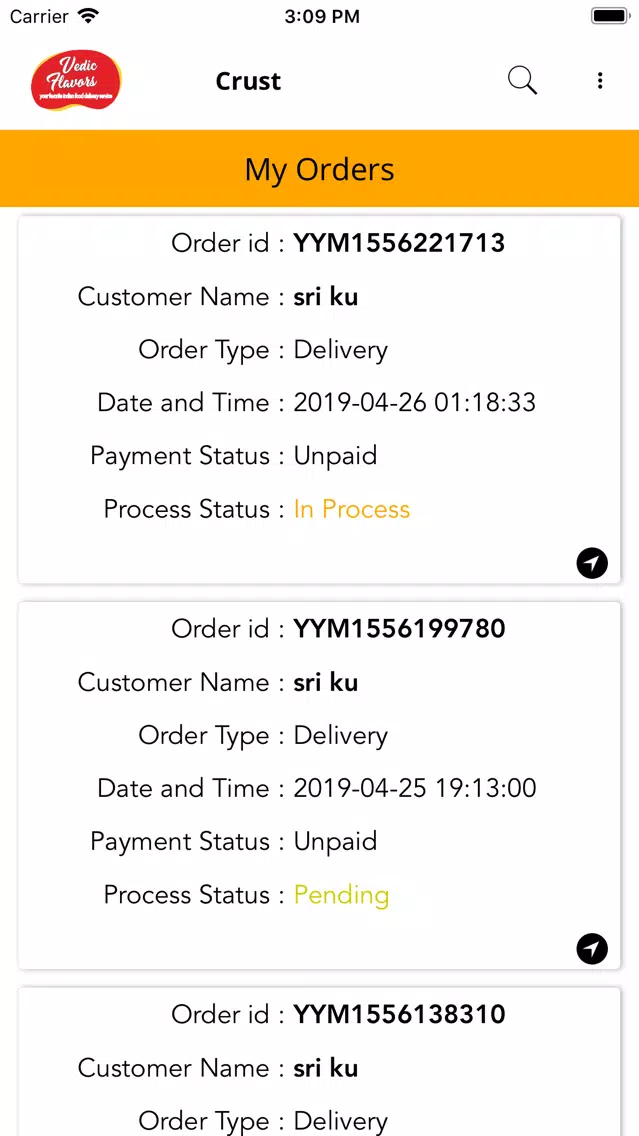Select date 2019-04-26 01:18:33
The image size is (639, 1136).
[414, 403]
